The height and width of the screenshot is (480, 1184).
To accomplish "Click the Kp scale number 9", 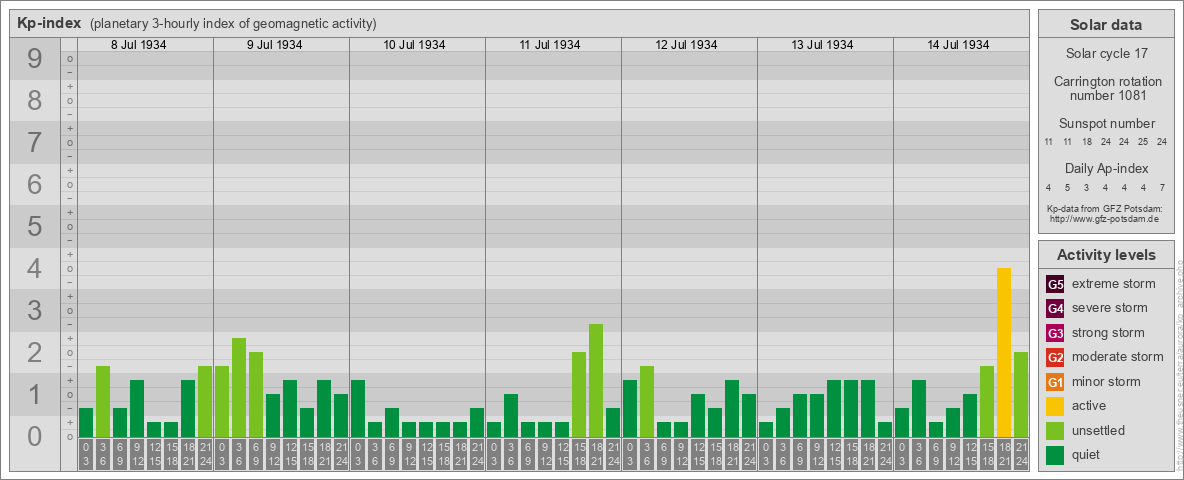I will (x=35, y=59).
